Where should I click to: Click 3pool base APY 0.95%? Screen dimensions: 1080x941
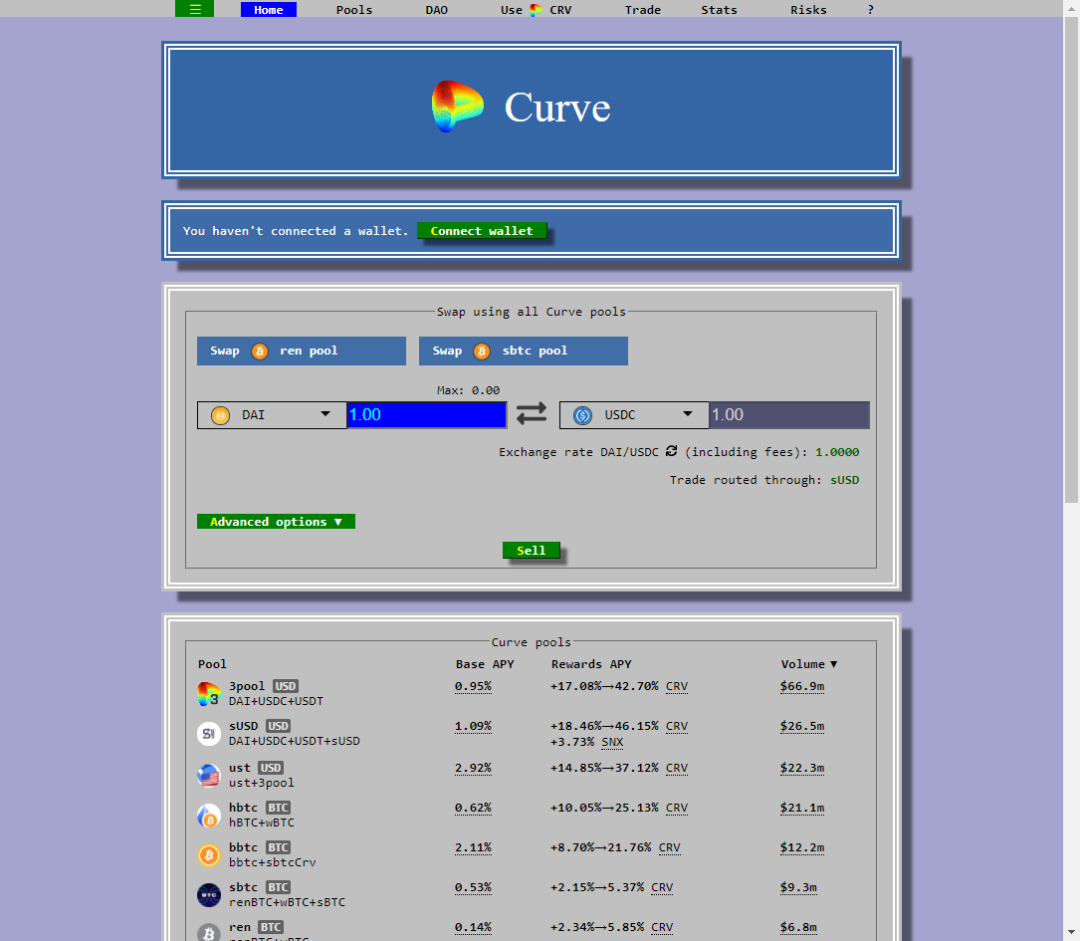coord(473,686)
